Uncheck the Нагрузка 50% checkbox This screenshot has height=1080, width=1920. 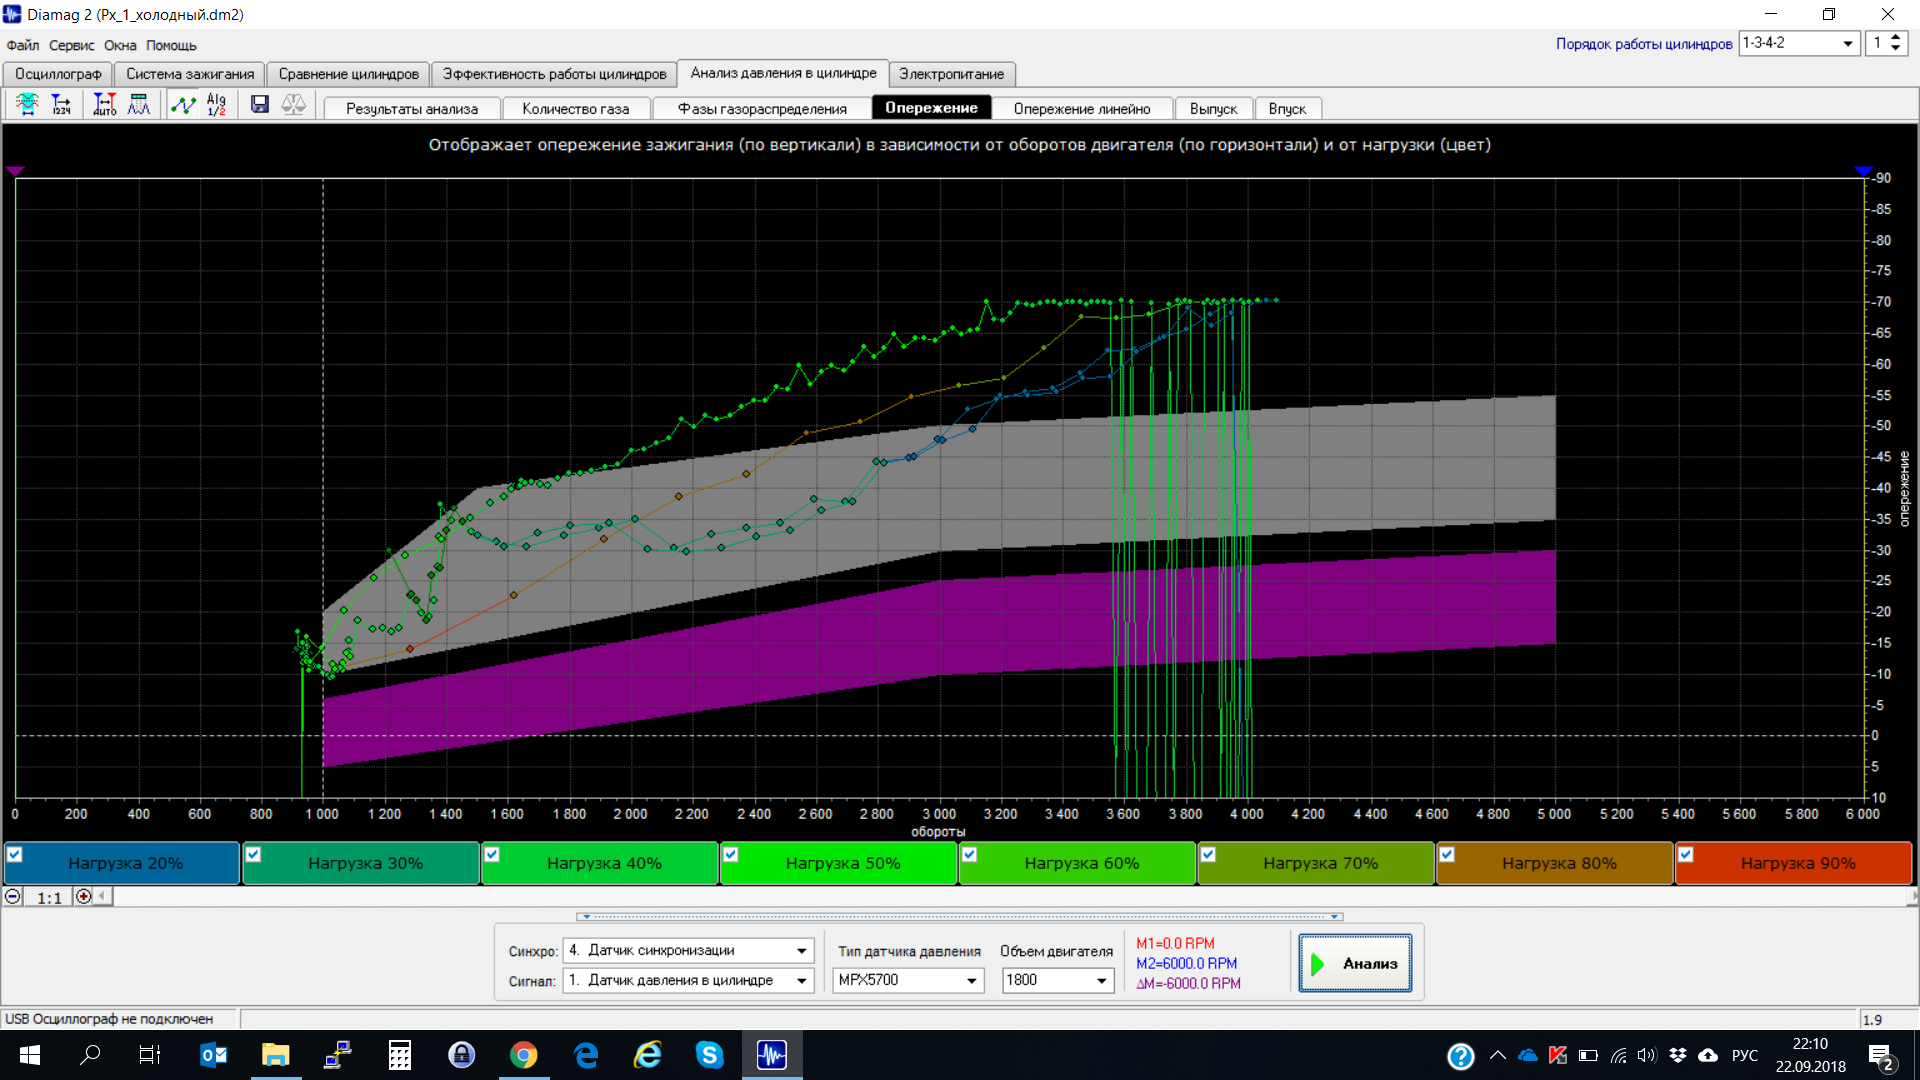[x=731, y=854]
